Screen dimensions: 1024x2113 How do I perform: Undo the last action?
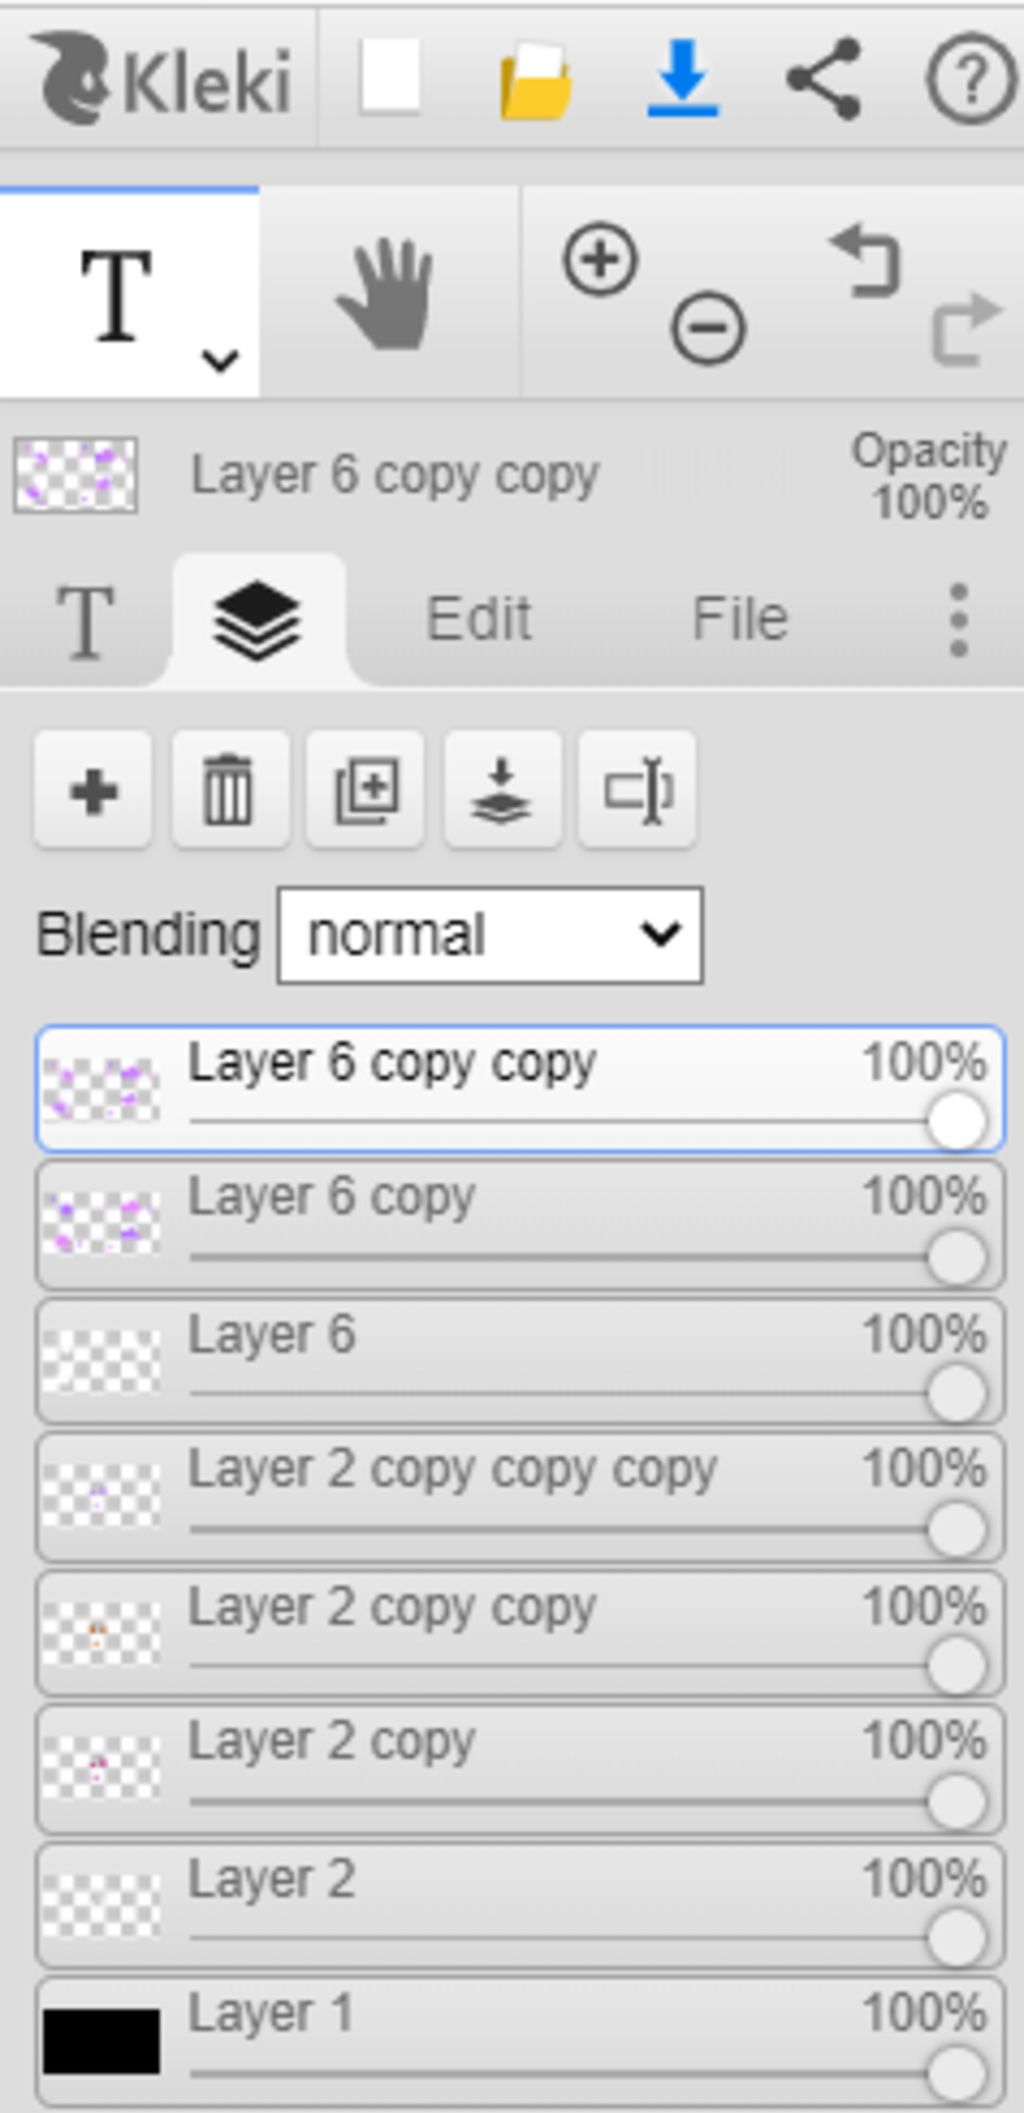[866, 262]
